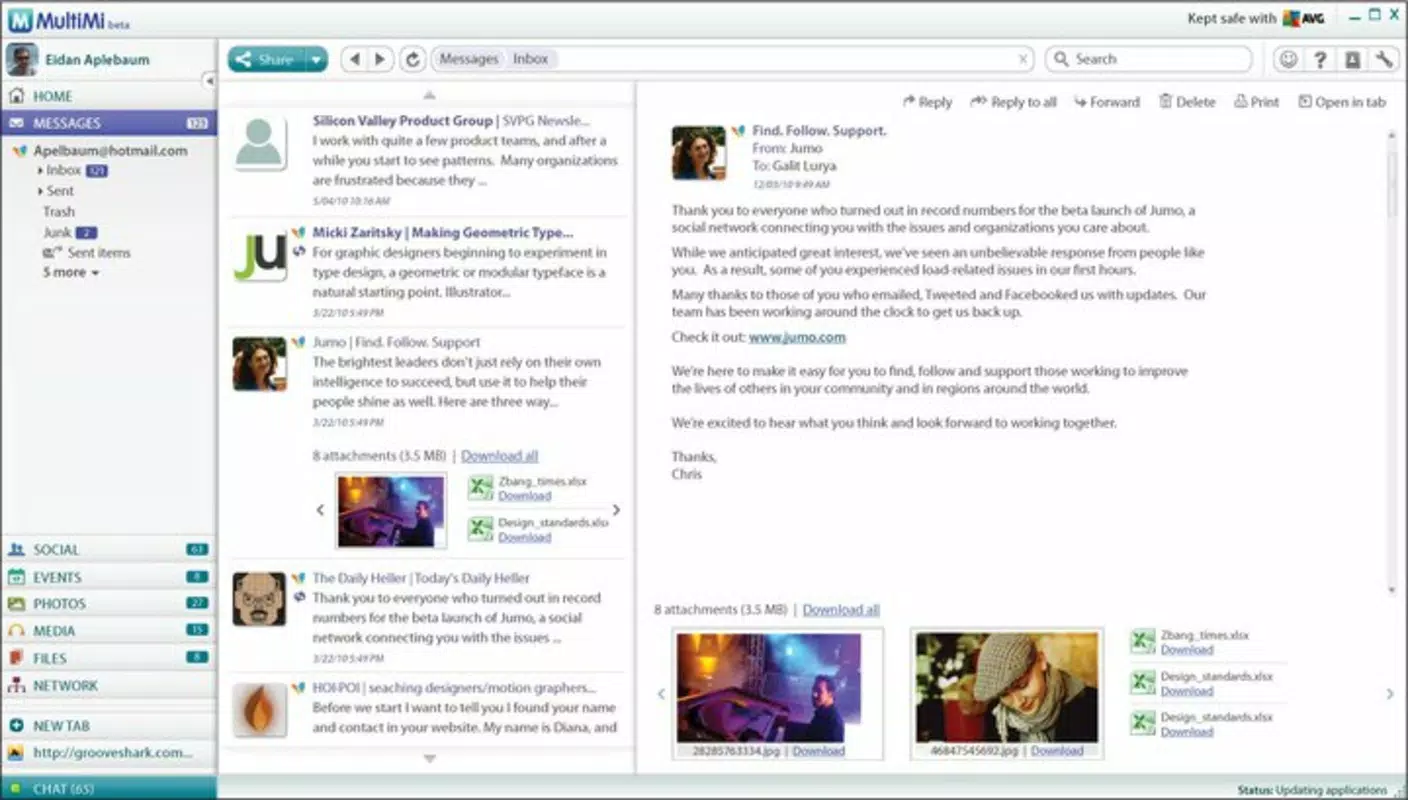Forward the message

click(x=1107, y=102)
